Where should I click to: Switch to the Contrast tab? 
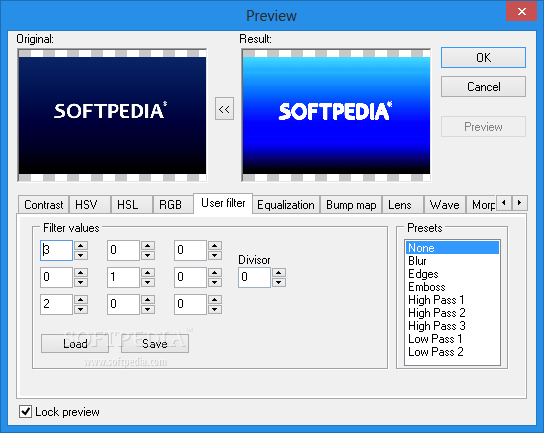click(44, 205)
